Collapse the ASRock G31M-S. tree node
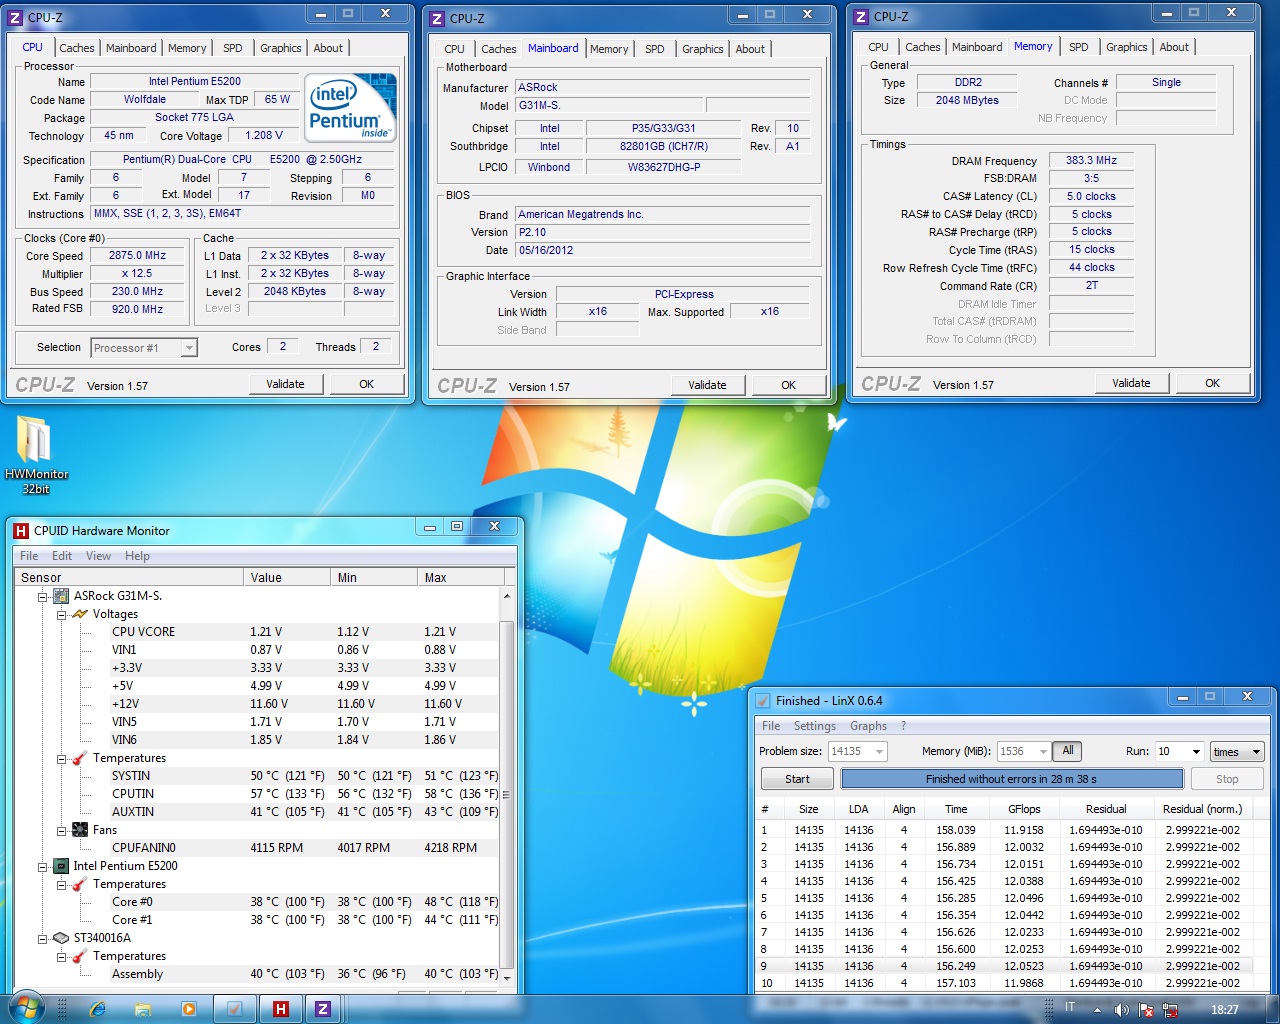 point(43,596)
